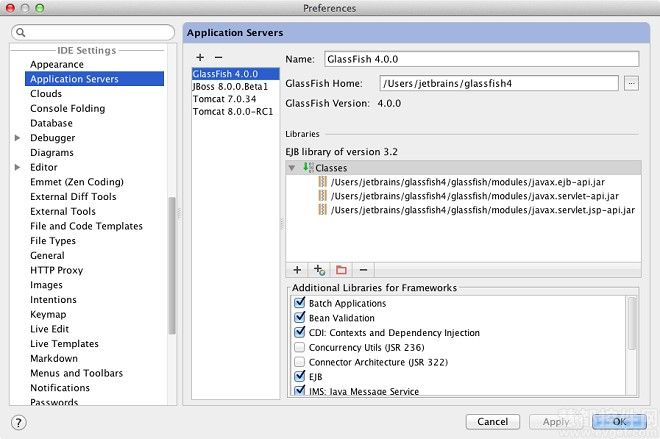This screenshot has width=660, height=439.
Task: Click the Classes sort icon
Action: (x=309, y=168)
